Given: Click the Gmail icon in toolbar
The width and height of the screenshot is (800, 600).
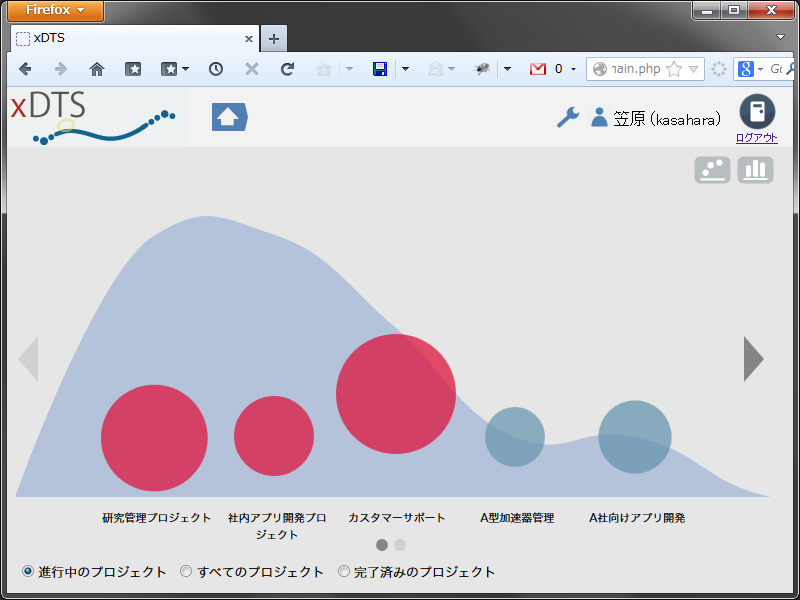Looking at the screenshot, I should [x=538, y=69].
